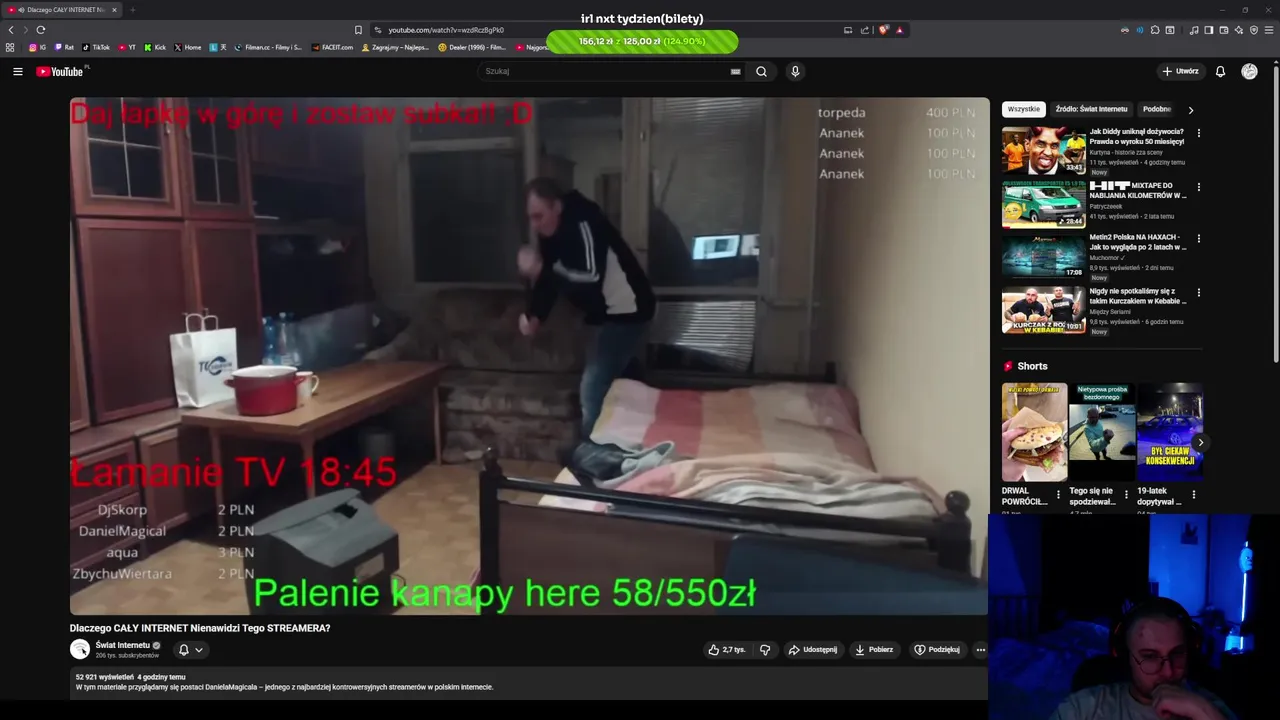Click the YouTube search magnifier button

click(x=761, y=71)
